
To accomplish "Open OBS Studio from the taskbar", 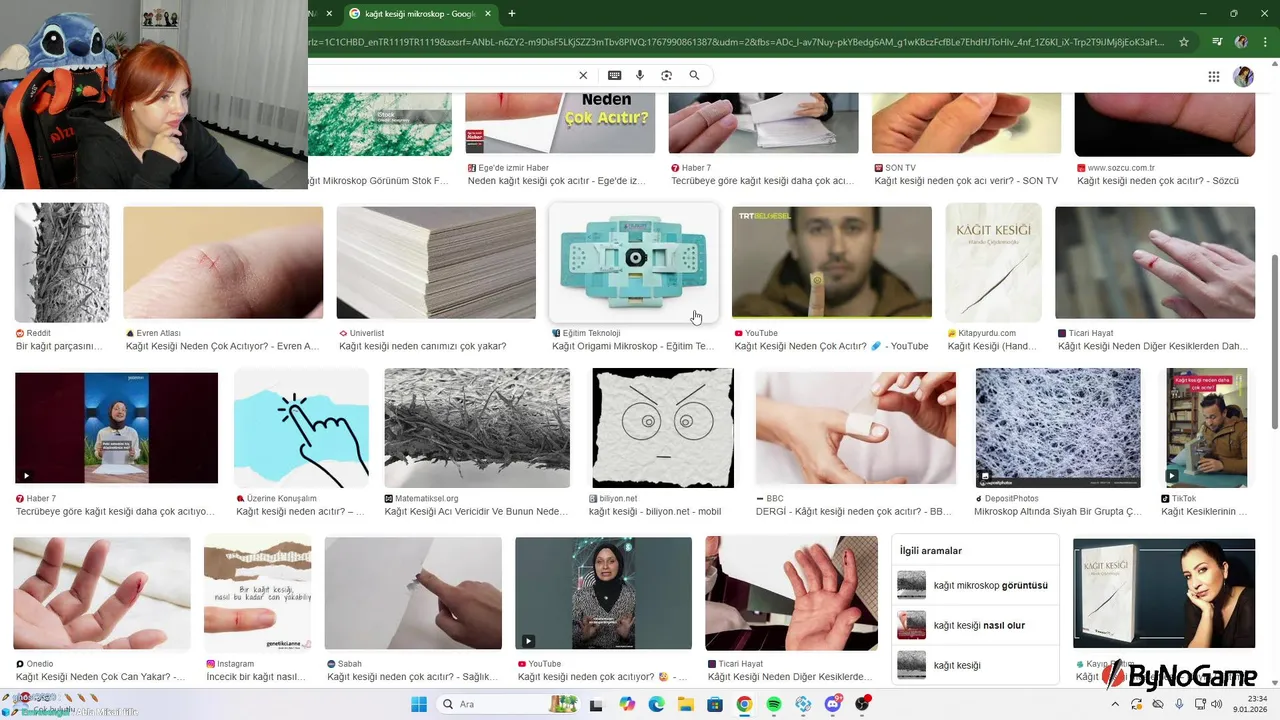I will [862, 704].
